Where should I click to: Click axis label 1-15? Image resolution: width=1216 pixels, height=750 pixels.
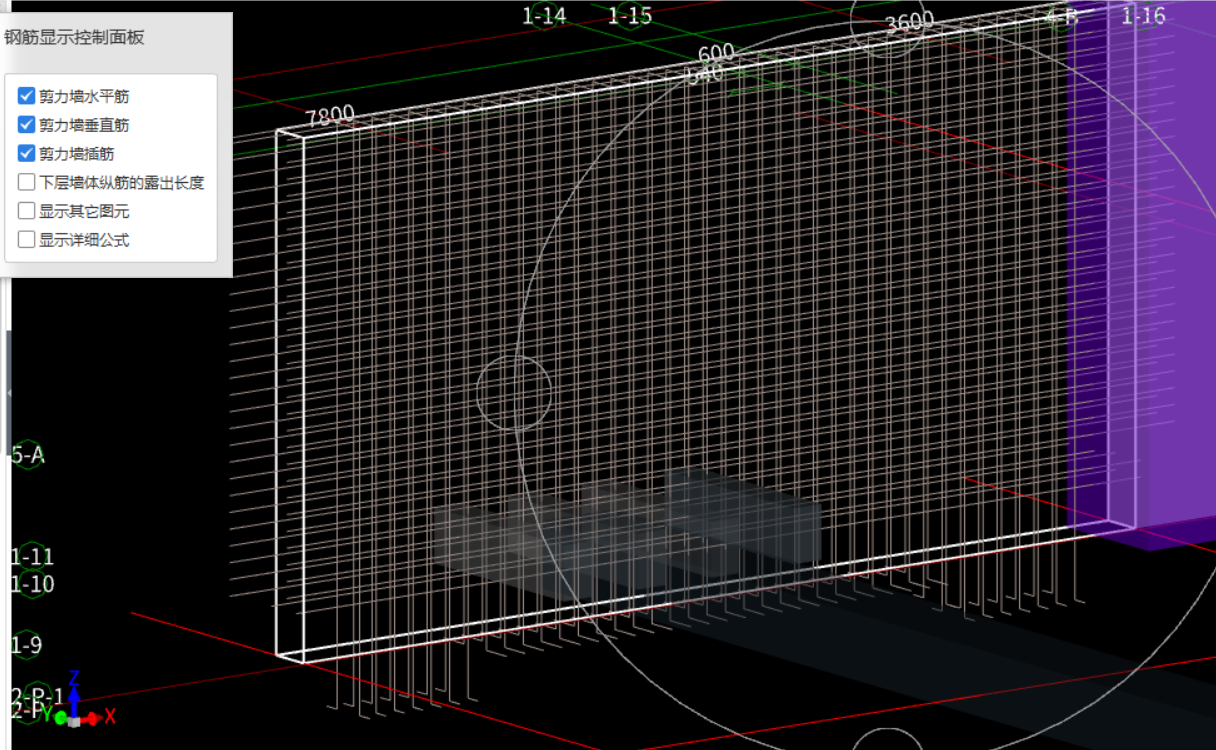(x=630, y=15)
